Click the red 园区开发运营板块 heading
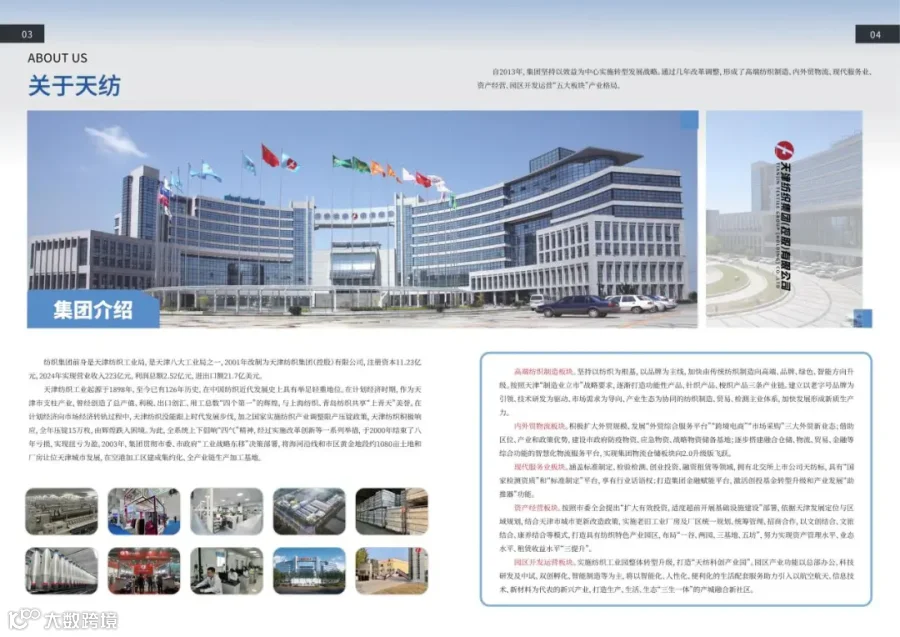 (543, 562)
